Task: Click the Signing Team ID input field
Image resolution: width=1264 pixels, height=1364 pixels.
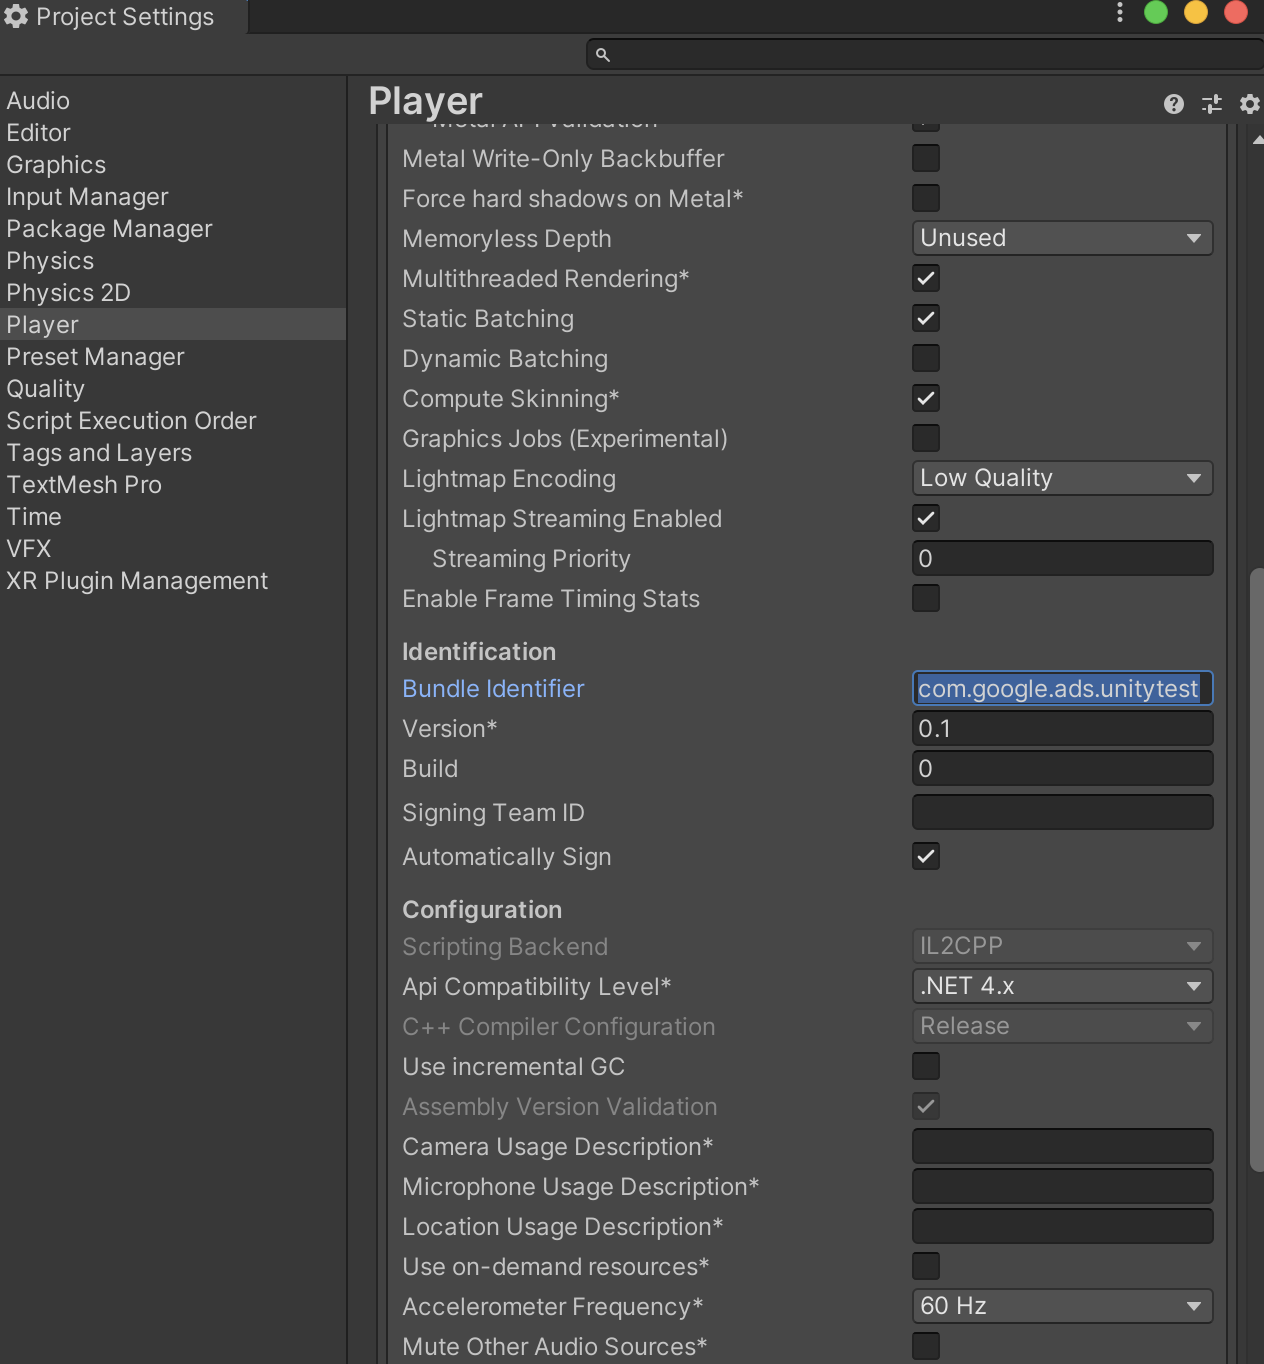Action: point(1062,812)
